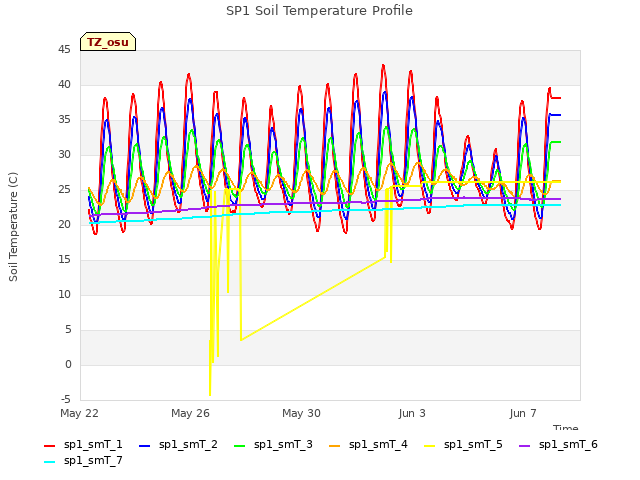Click the blue sp1_smT_2 legend swatch

[144, 446]
